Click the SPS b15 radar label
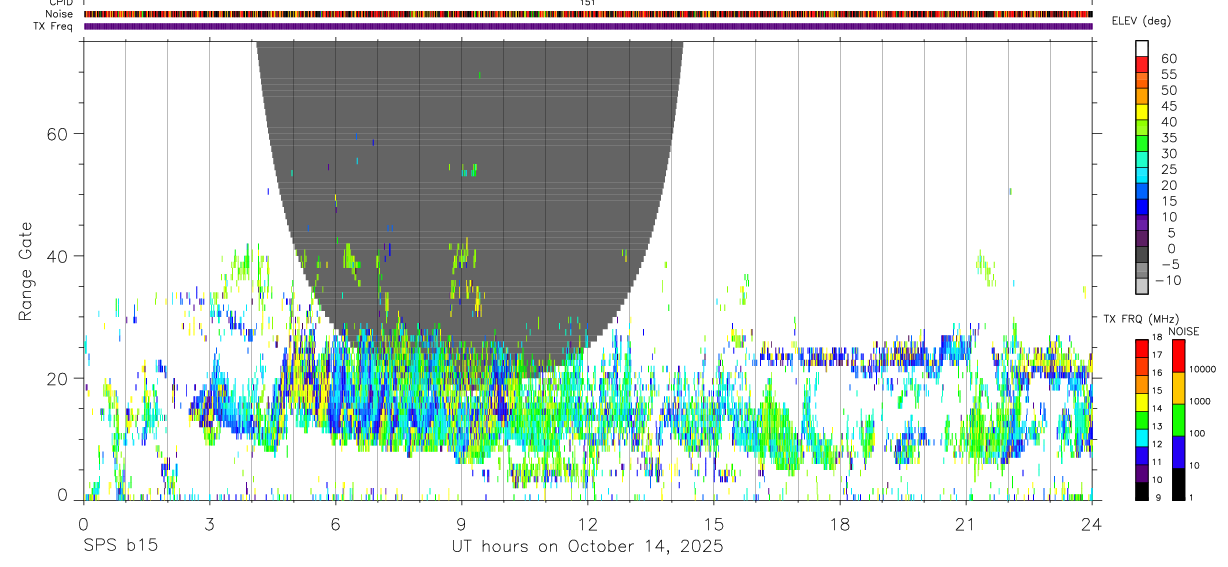Image resolution: width=1228 pixels, height=567 pixels. click(120, 547)
